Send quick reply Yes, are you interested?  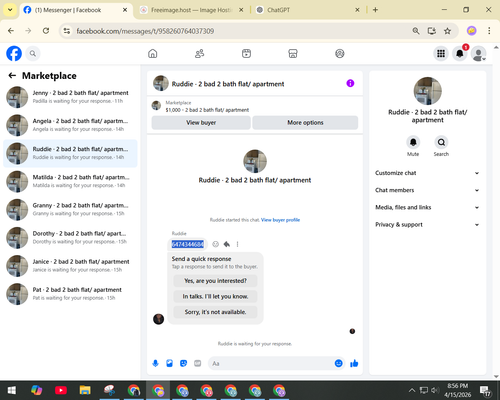pos(215,281)
